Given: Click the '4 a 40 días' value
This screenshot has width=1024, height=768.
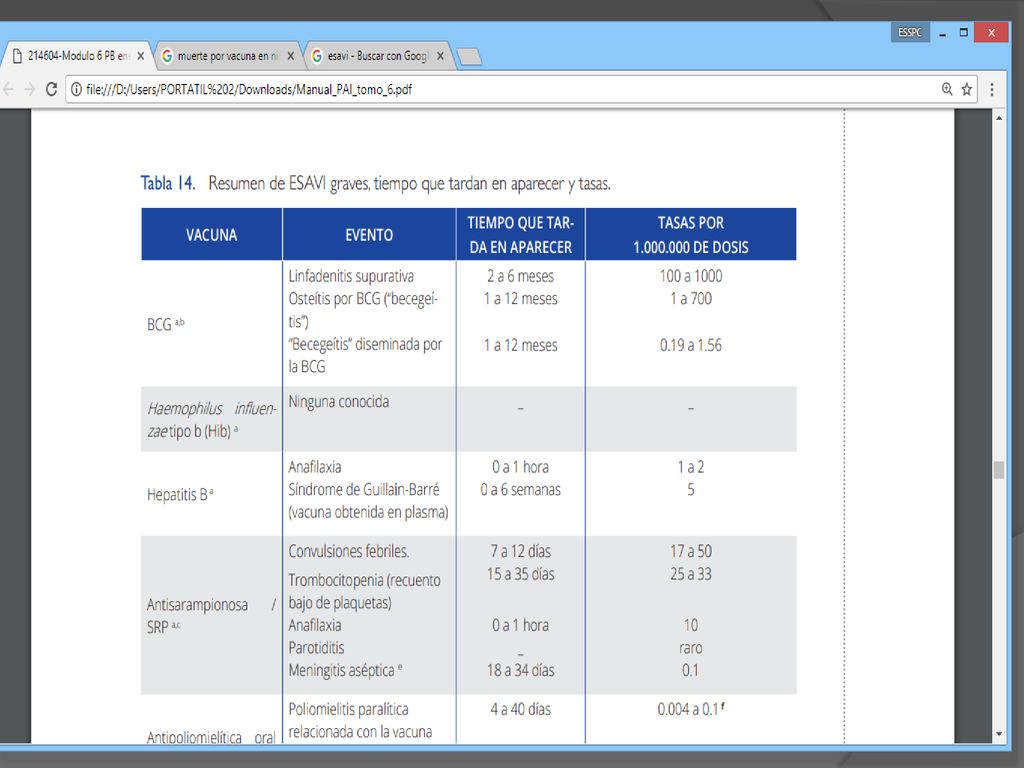Looking at the screenshot, I should pyautogui.click(x=520, y=710).
